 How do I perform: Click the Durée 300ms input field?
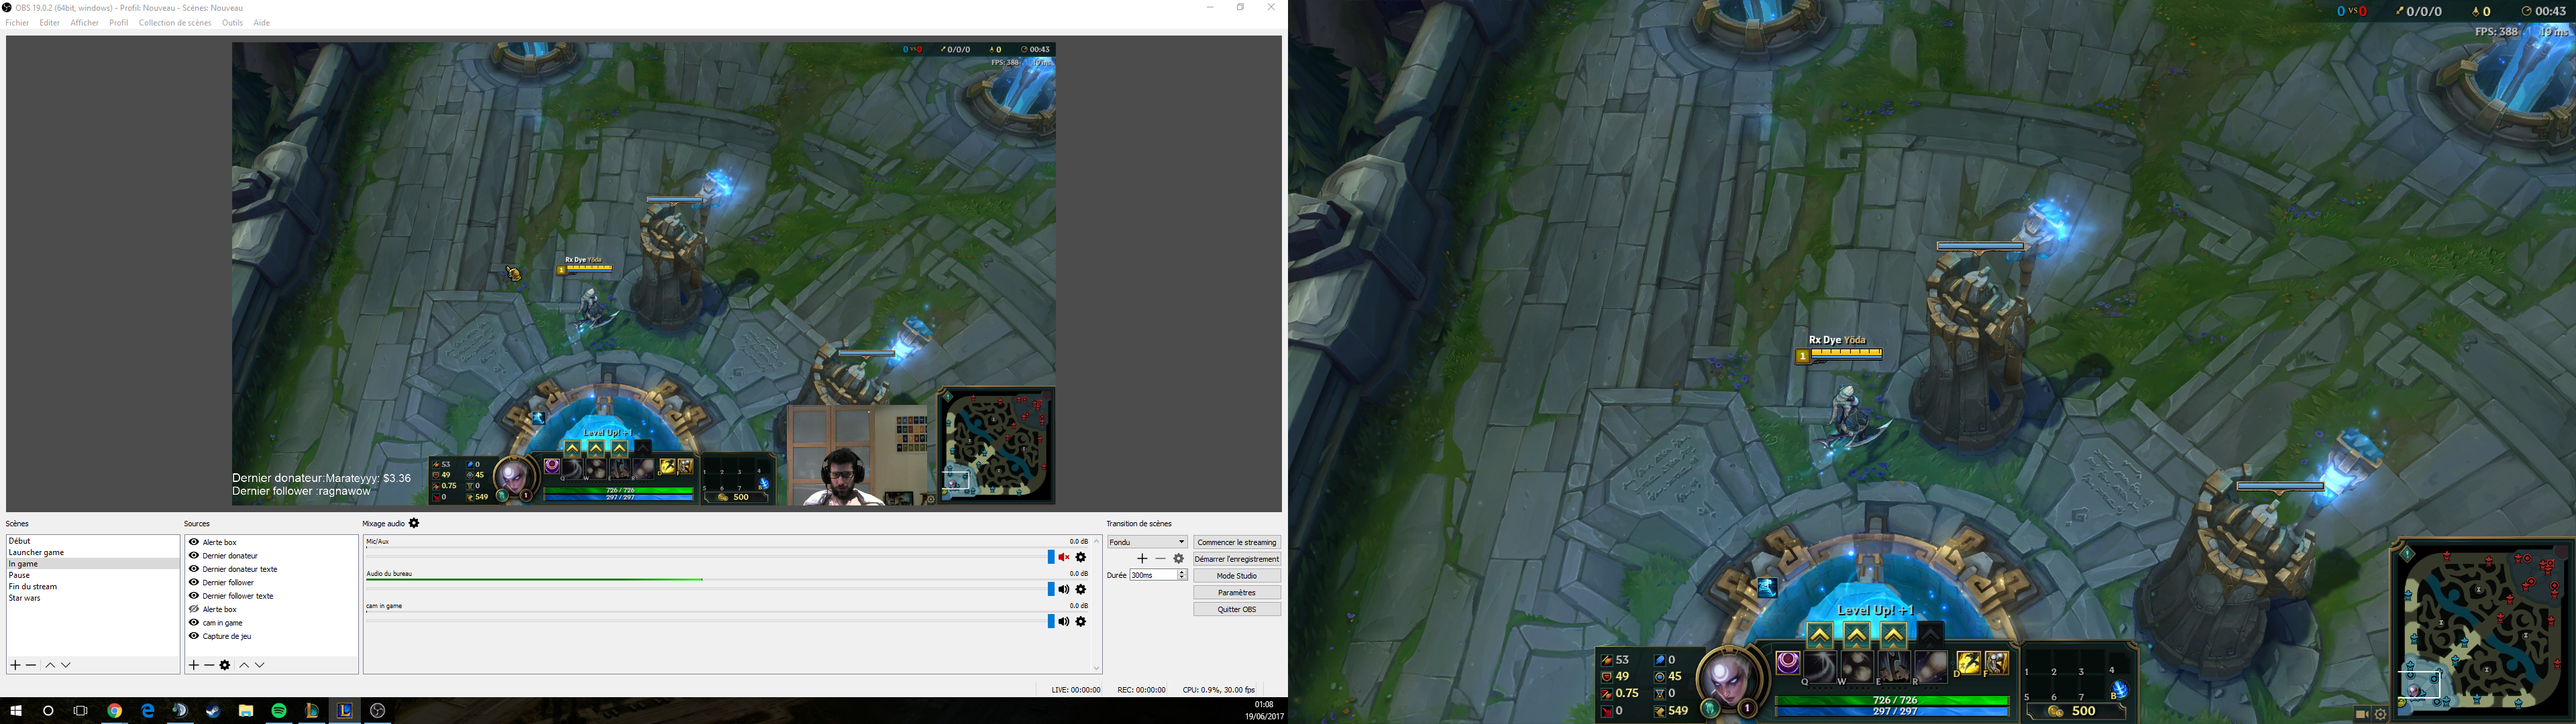click(1153, 575)
